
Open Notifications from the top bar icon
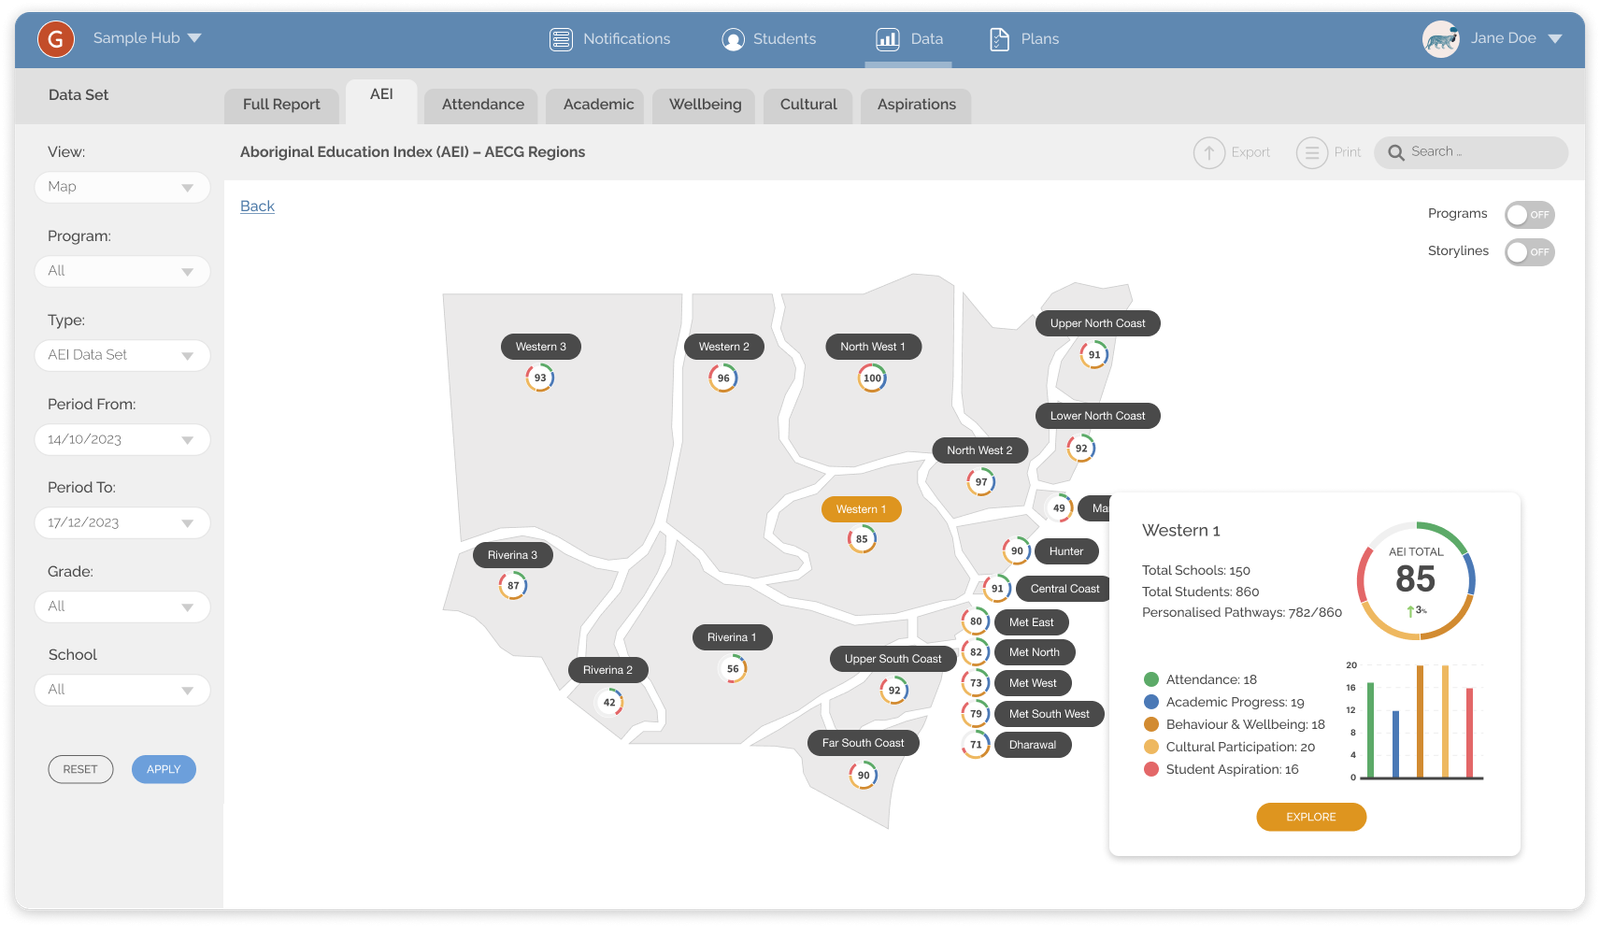pos(561,39)
